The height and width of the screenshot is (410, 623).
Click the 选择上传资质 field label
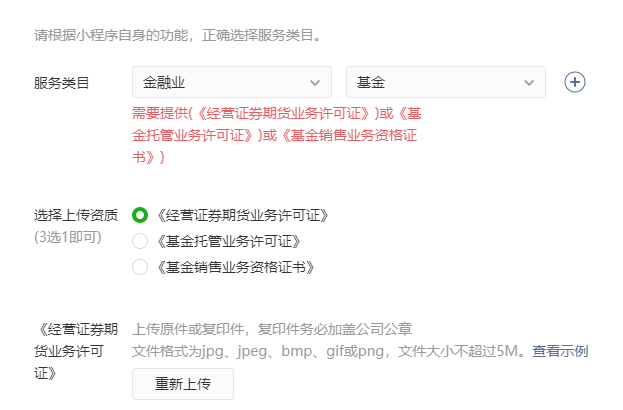click(x=76, y=215)
